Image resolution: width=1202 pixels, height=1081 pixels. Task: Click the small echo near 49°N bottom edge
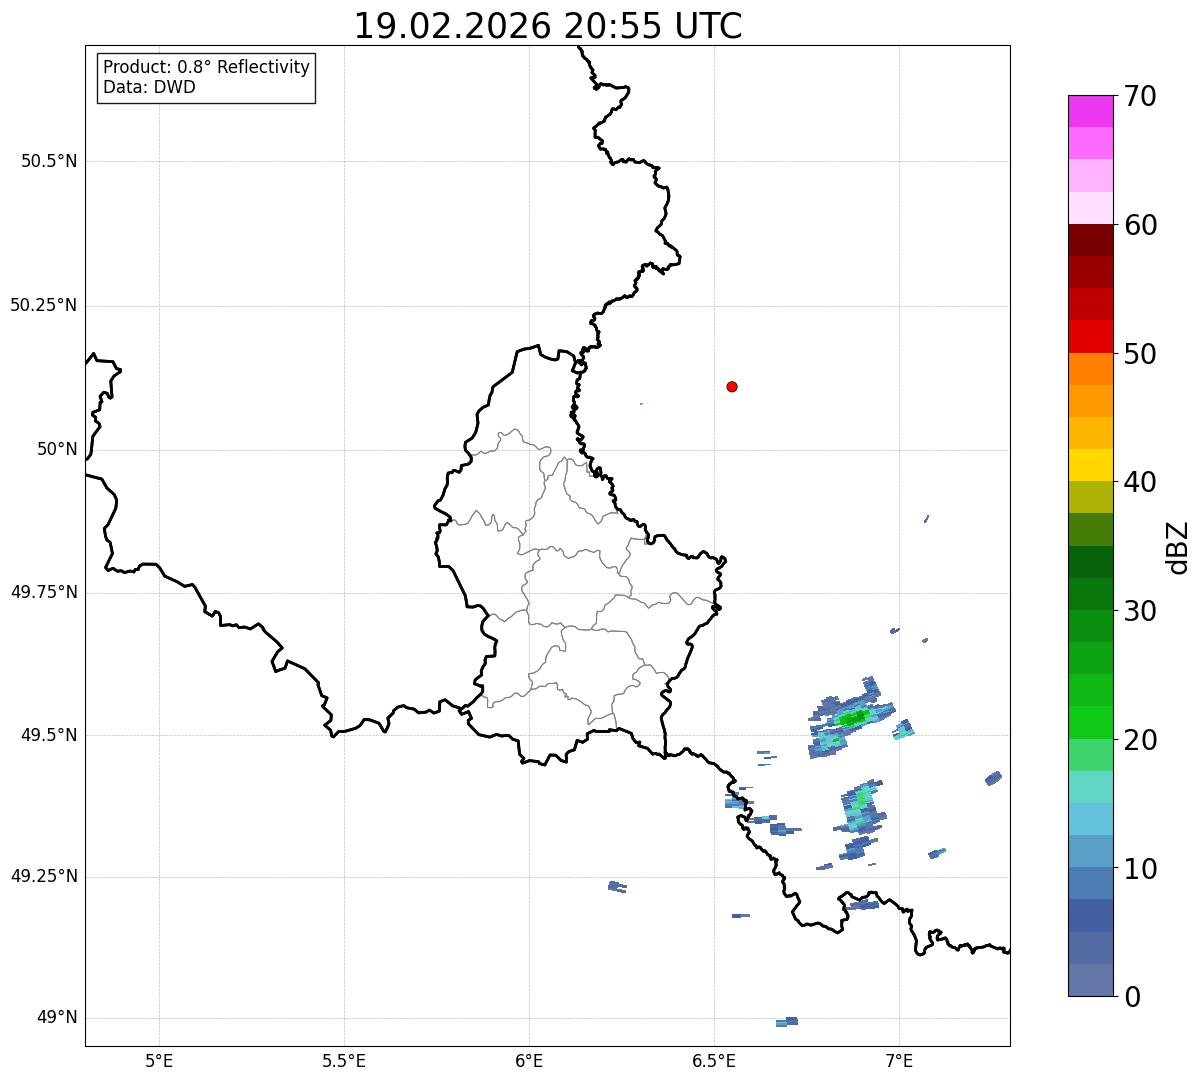click(x=787, y=1022)
